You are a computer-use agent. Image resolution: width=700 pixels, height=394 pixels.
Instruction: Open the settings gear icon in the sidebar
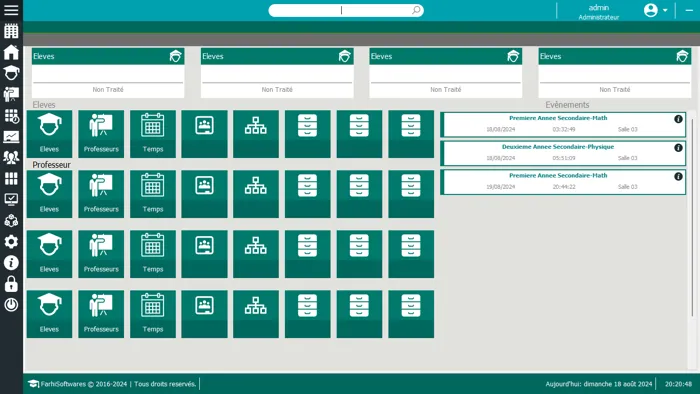(x=11, y=241)
